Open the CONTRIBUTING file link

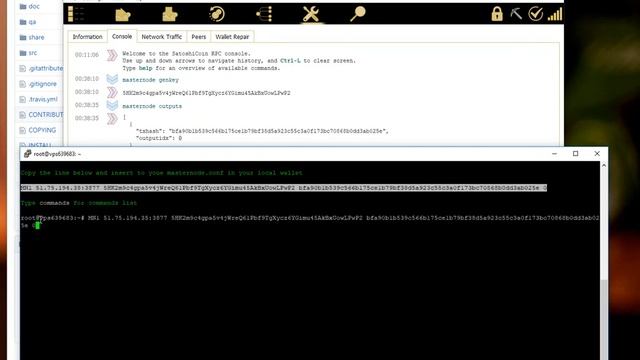[46, 115]
